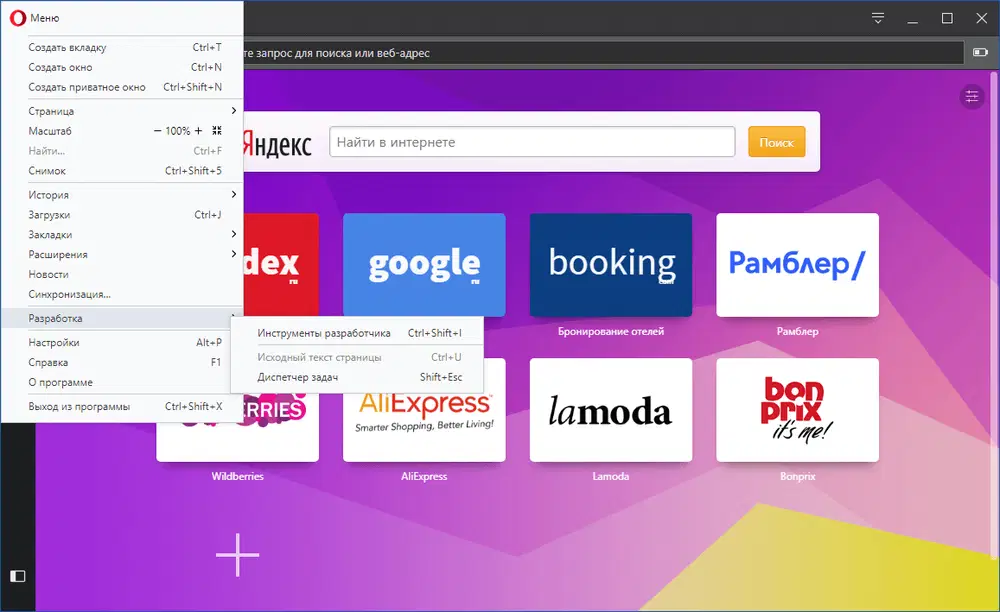The height and width of the screenshot is (612, 1000).
Task: Click the Масштаб 100% value
Action: pos(177,131)
